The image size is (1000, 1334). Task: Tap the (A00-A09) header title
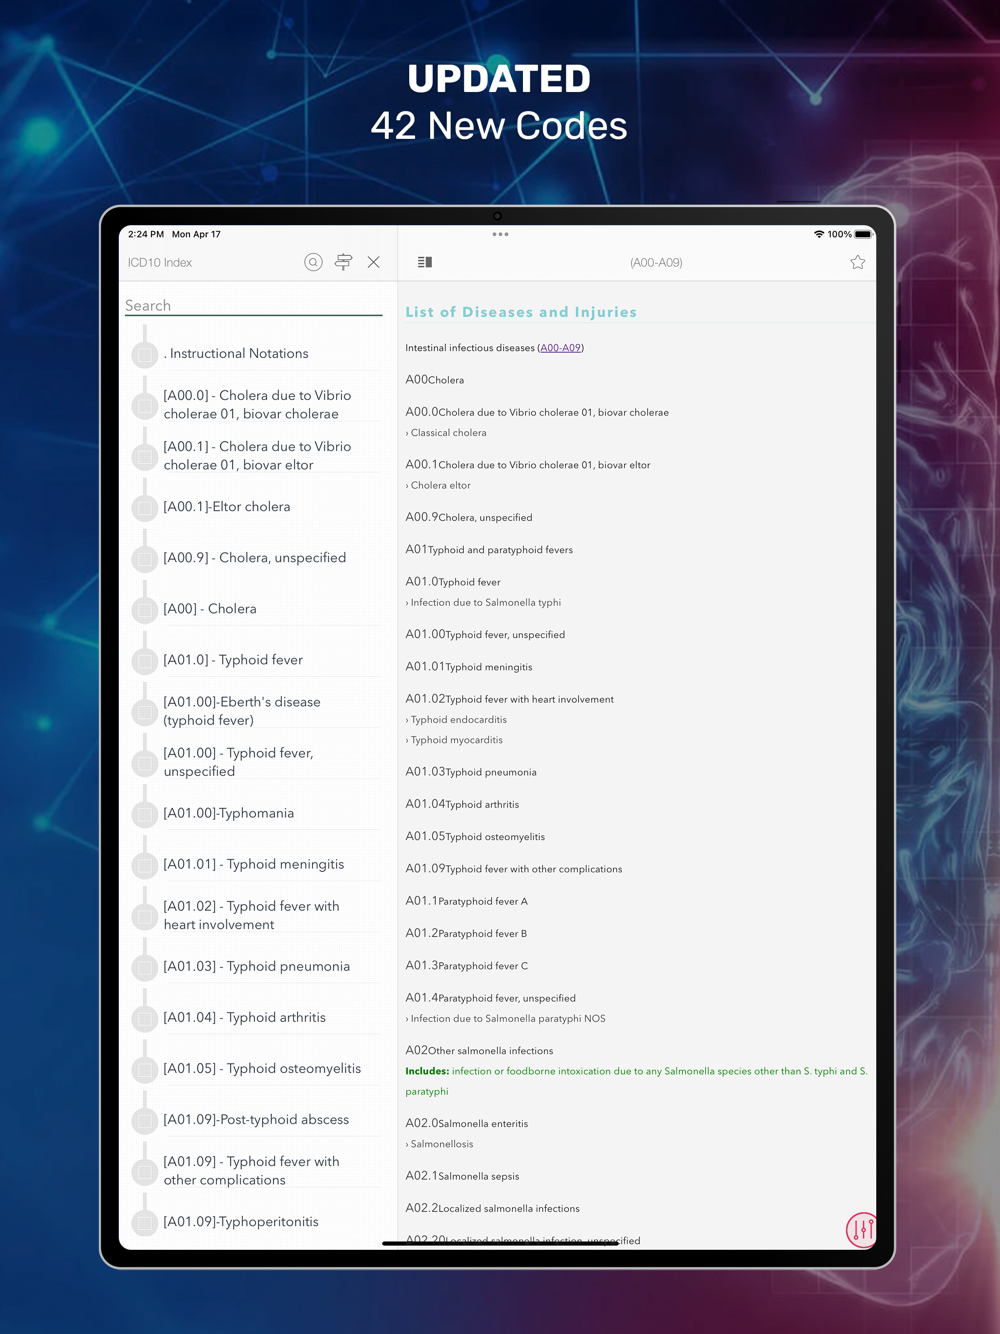(x=656, y=262)
